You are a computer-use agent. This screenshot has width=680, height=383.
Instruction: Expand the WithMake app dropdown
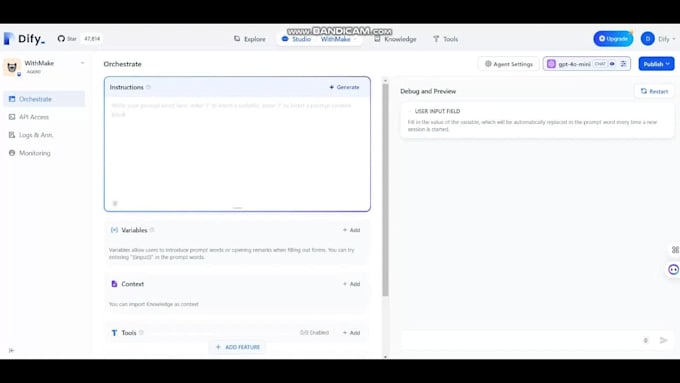click(339, 39)
